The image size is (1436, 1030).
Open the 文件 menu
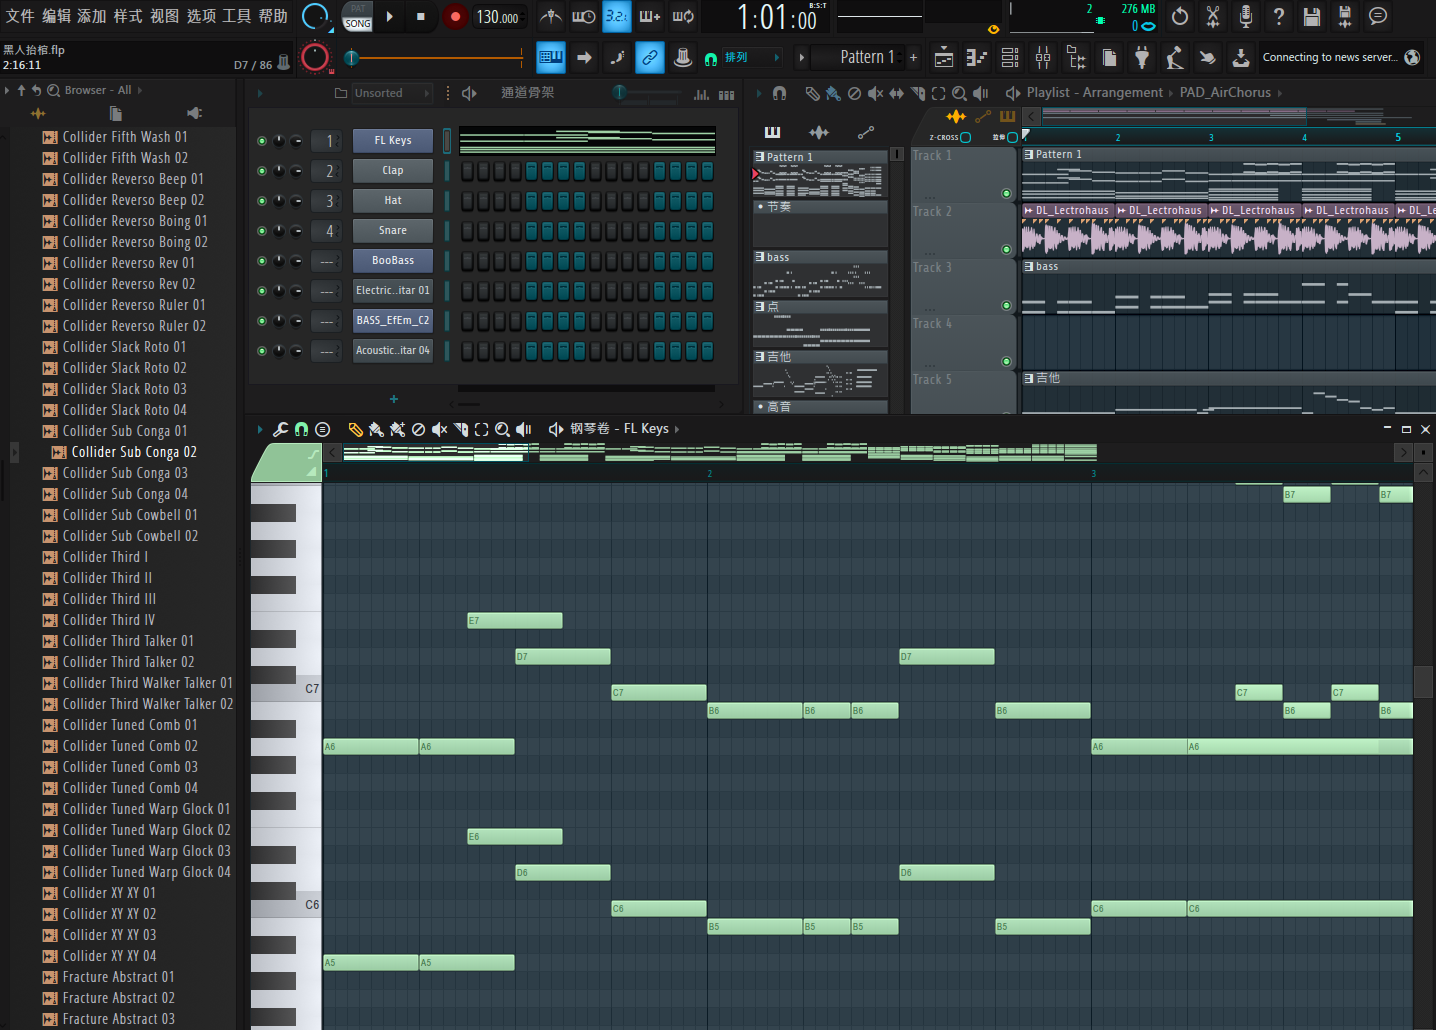click(x=20, y=16)
